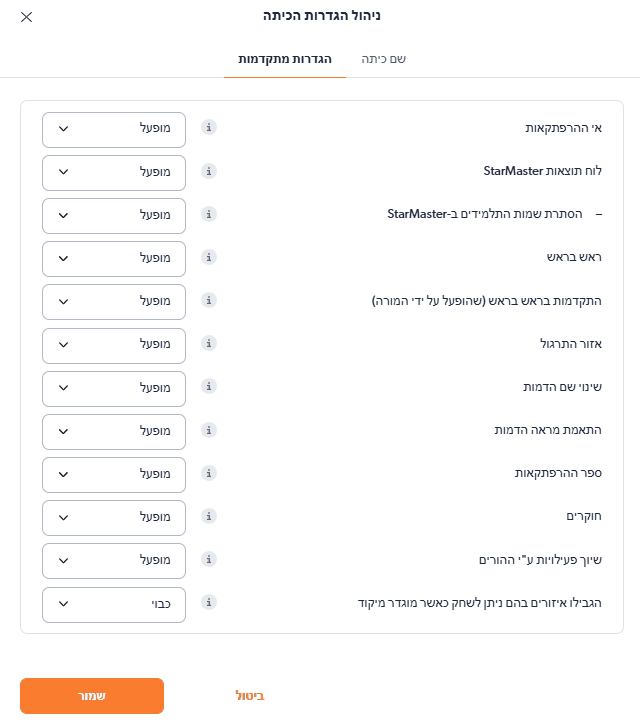This screenshot has width=640, height=727.
Task: Open the אי ההרפתקאות dropdown
Action: (114, 128)
